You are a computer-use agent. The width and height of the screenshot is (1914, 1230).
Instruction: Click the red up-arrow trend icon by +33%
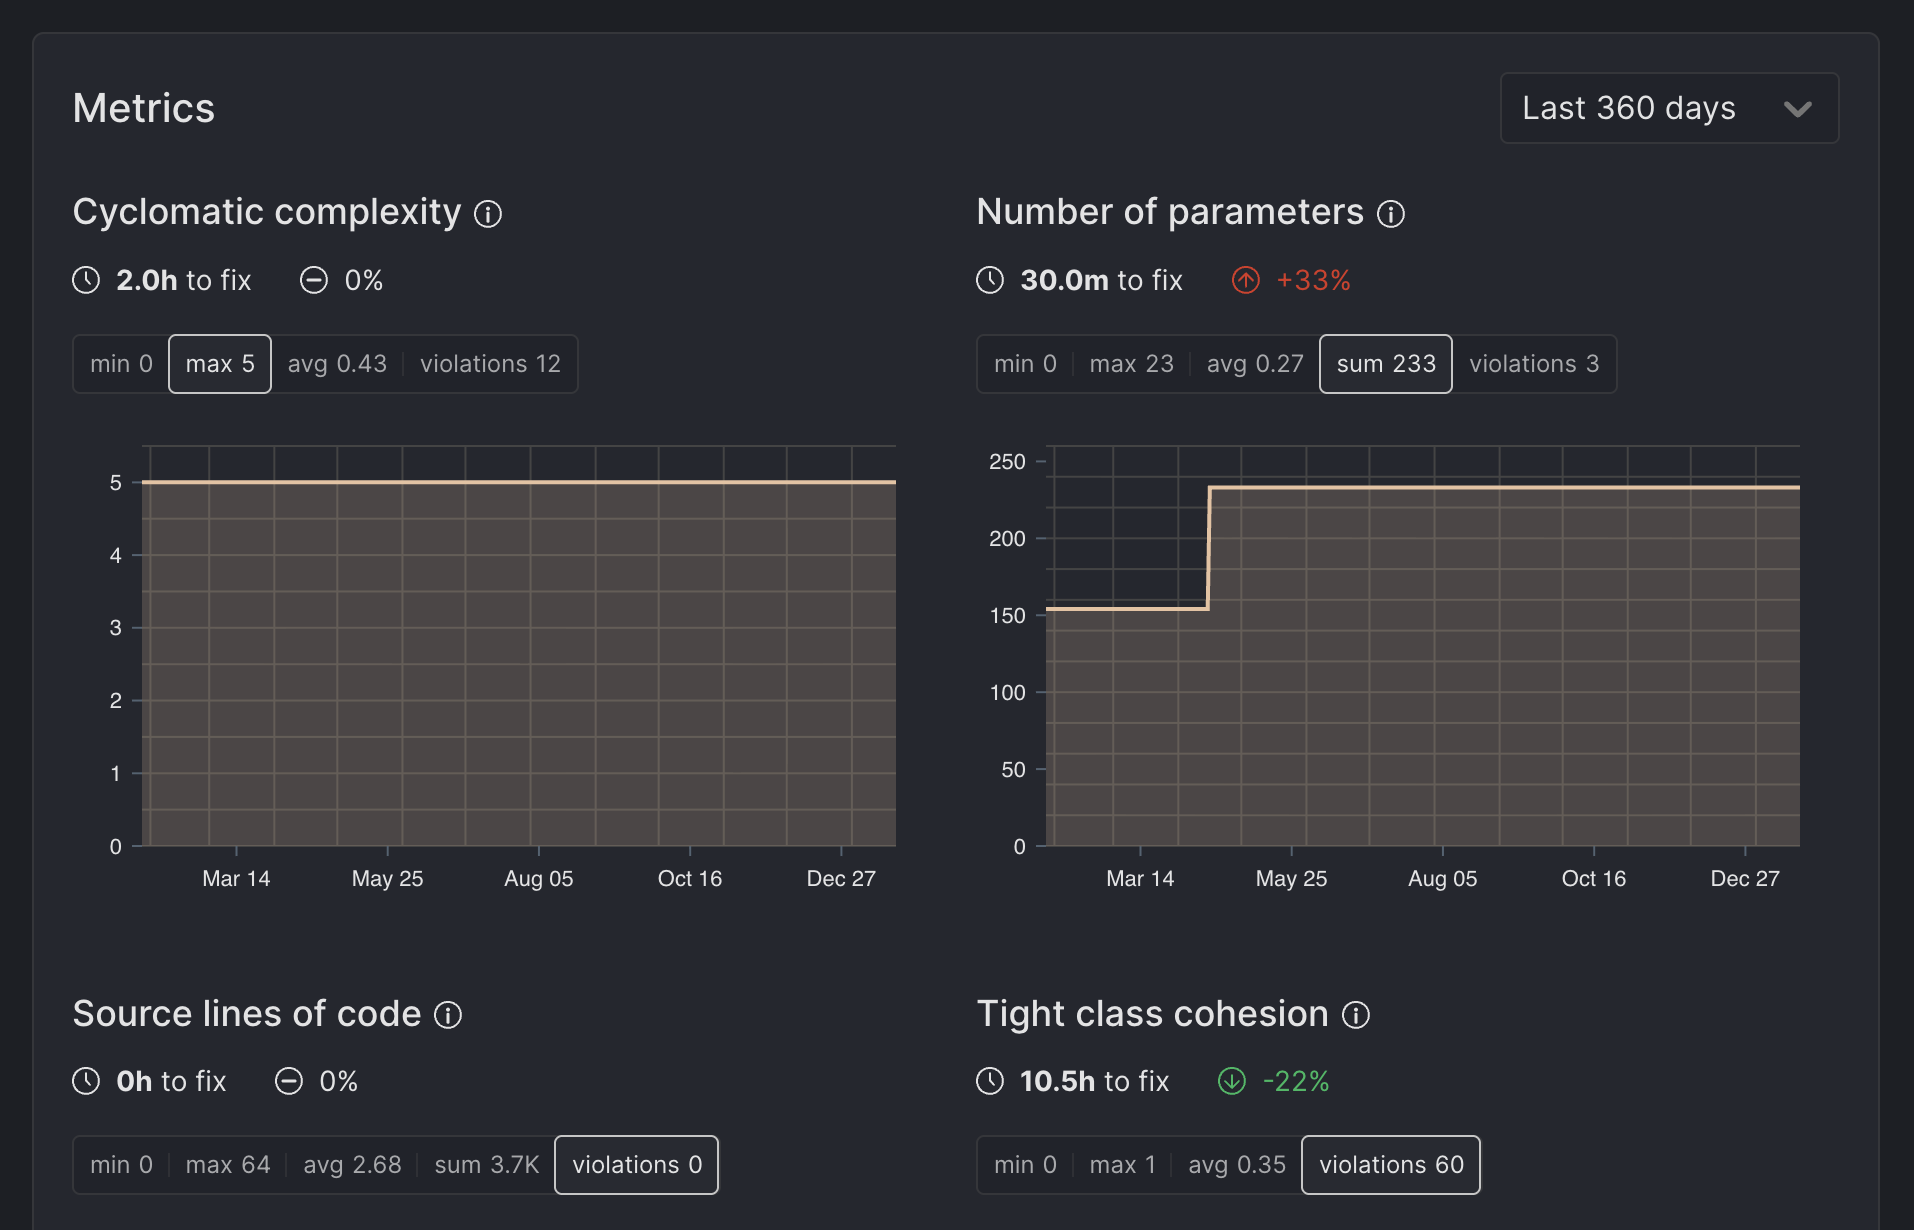pos(1245,281)
